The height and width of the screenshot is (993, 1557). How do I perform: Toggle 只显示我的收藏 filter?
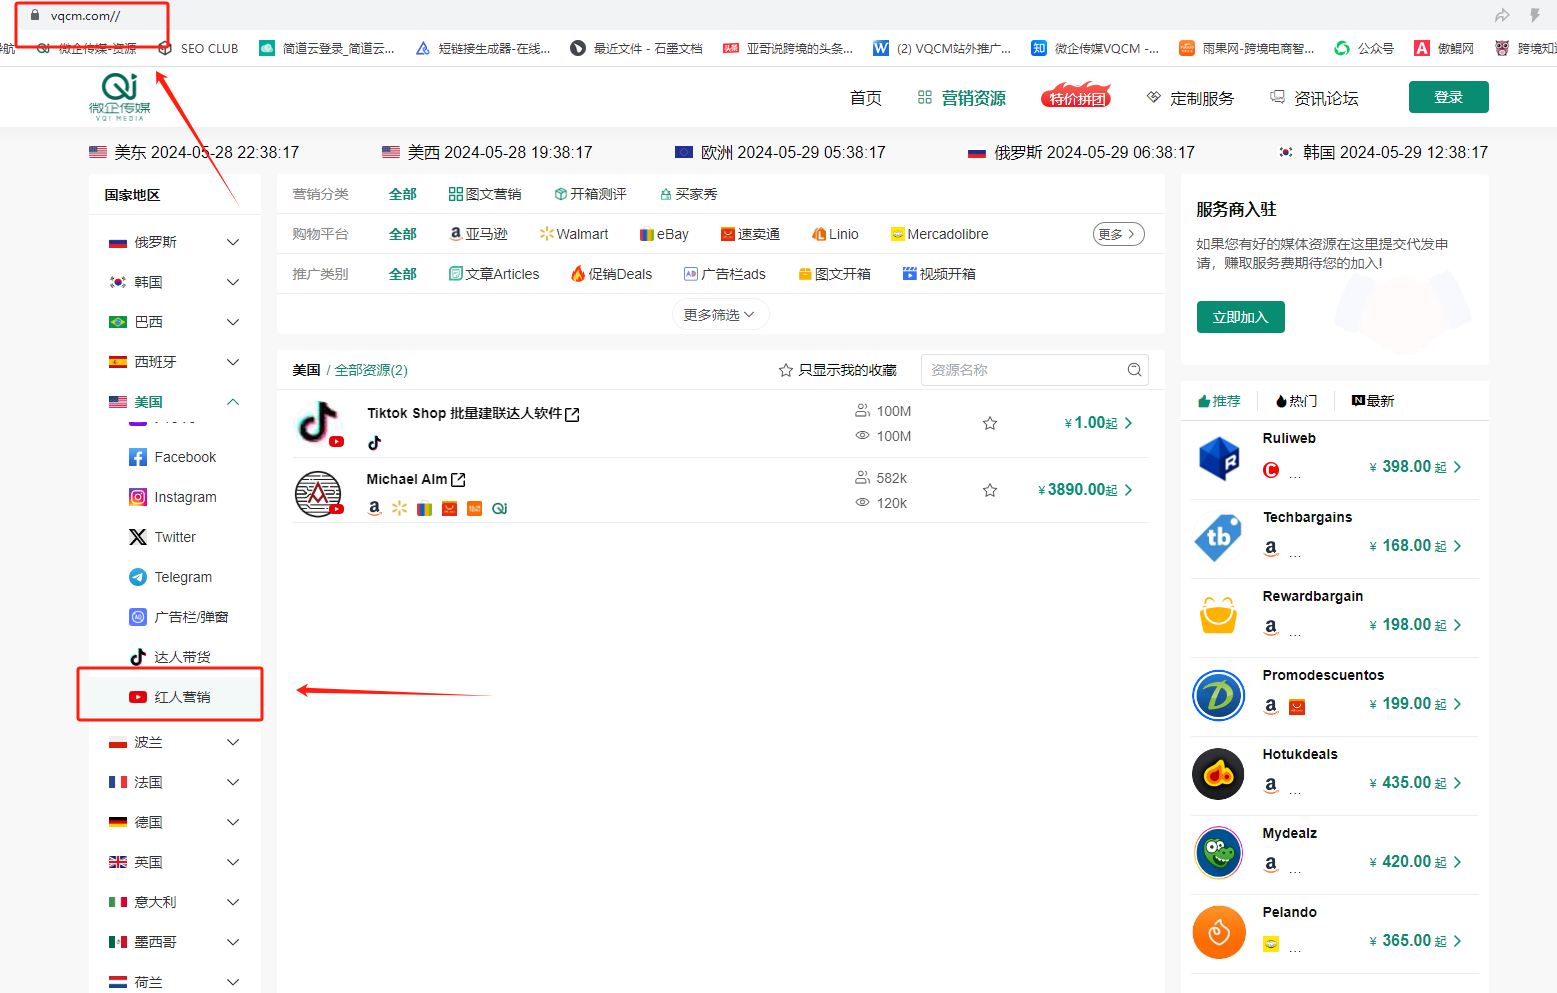coord(838,370)
